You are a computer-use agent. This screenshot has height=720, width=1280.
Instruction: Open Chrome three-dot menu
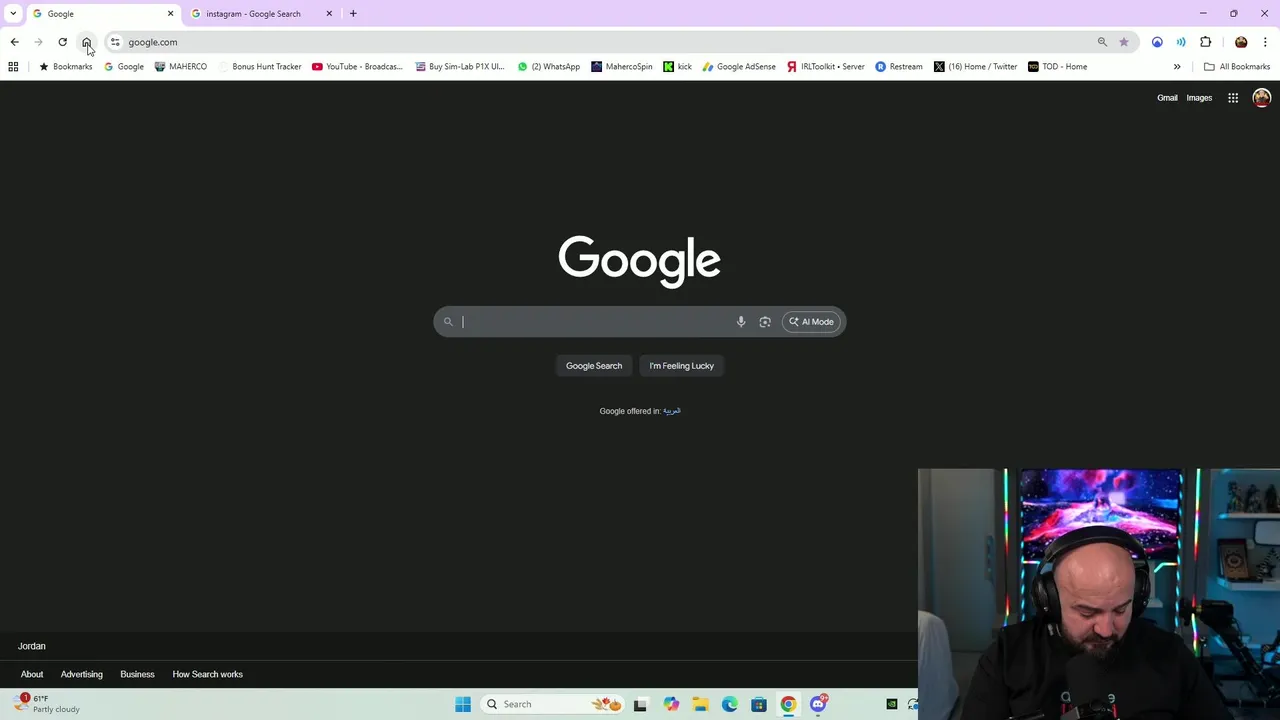pyautogui.click(x=1265, y=42)
